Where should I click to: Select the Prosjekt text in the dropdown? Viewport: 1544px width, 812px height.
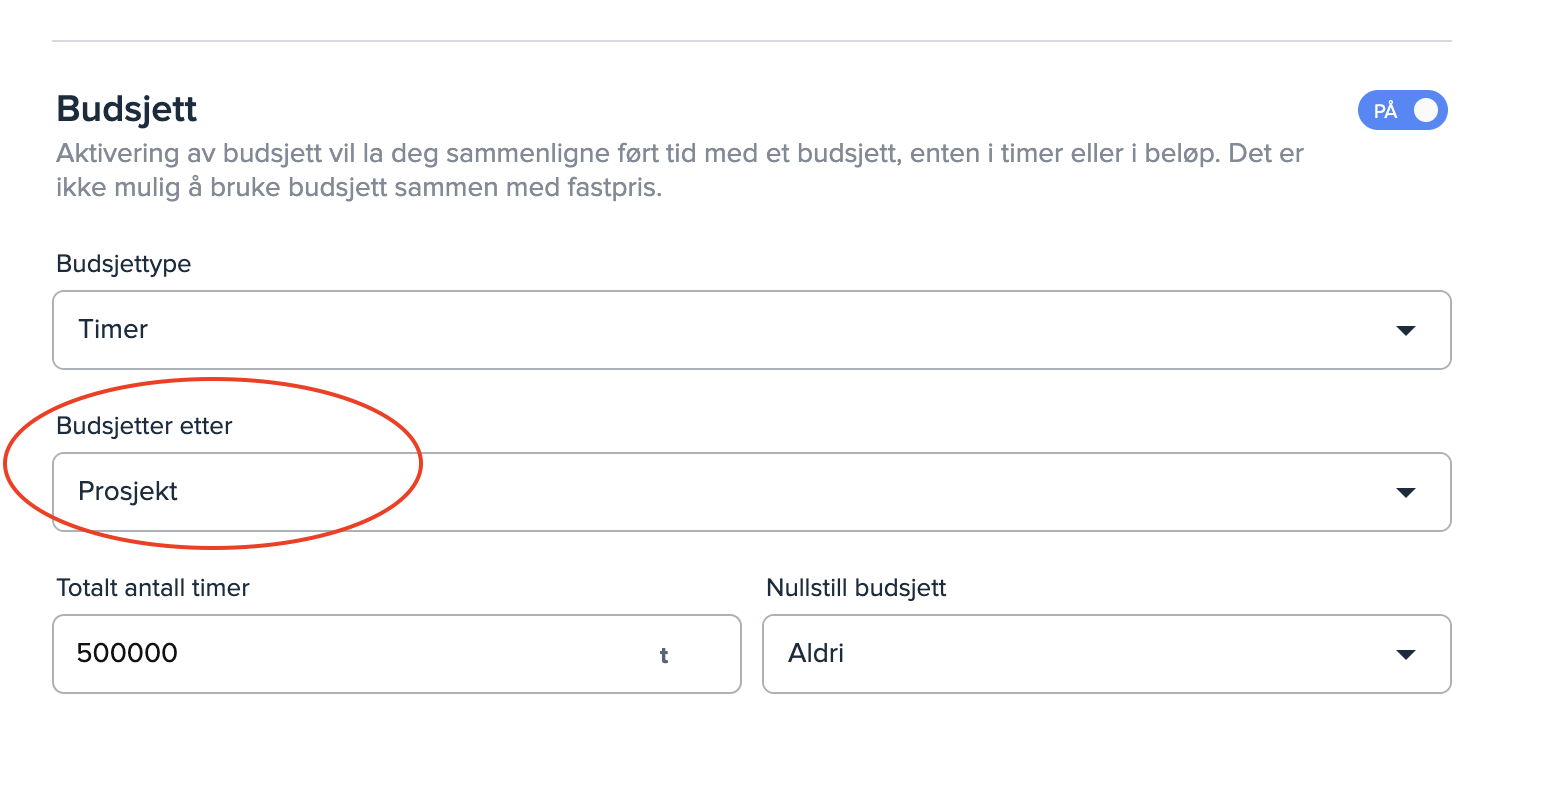(x=128, y=492)
